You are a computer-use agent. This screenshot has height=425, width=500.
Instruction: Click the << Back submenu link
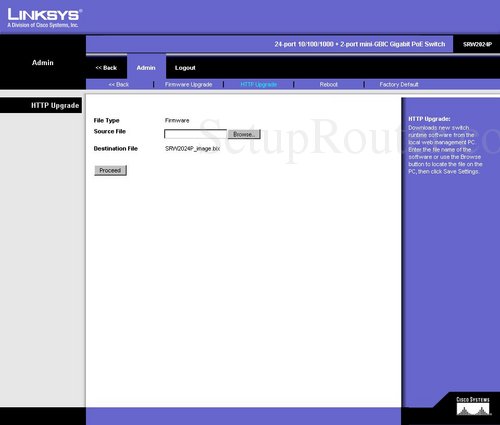click(119, 84)
